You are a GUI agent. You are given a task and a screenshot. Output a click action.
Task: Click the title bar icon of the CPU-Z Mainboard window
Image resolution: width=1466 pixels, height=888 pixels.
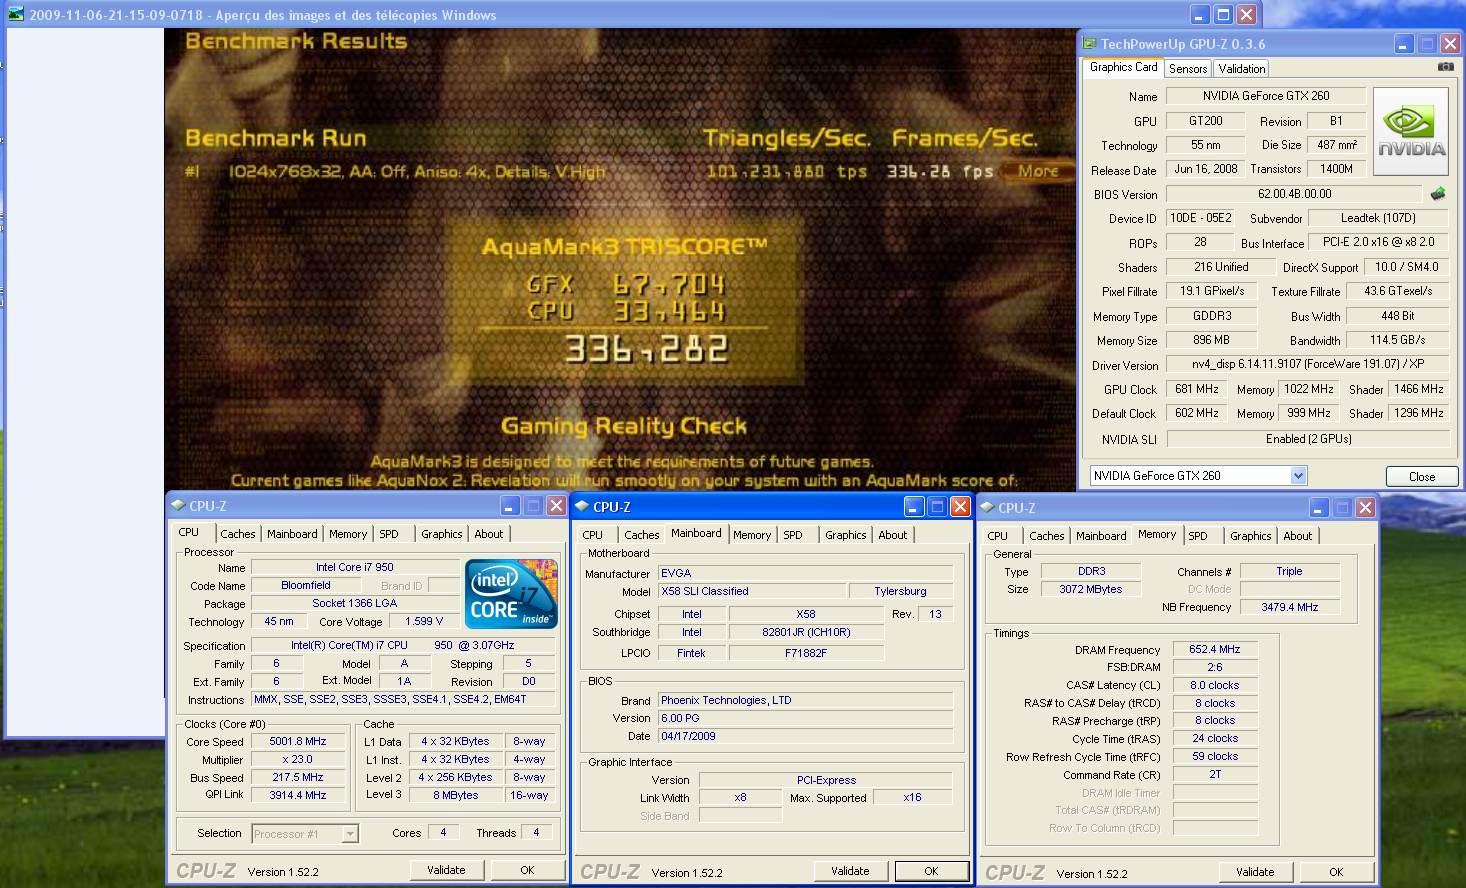pyautogui.click(x=582, y=506)
